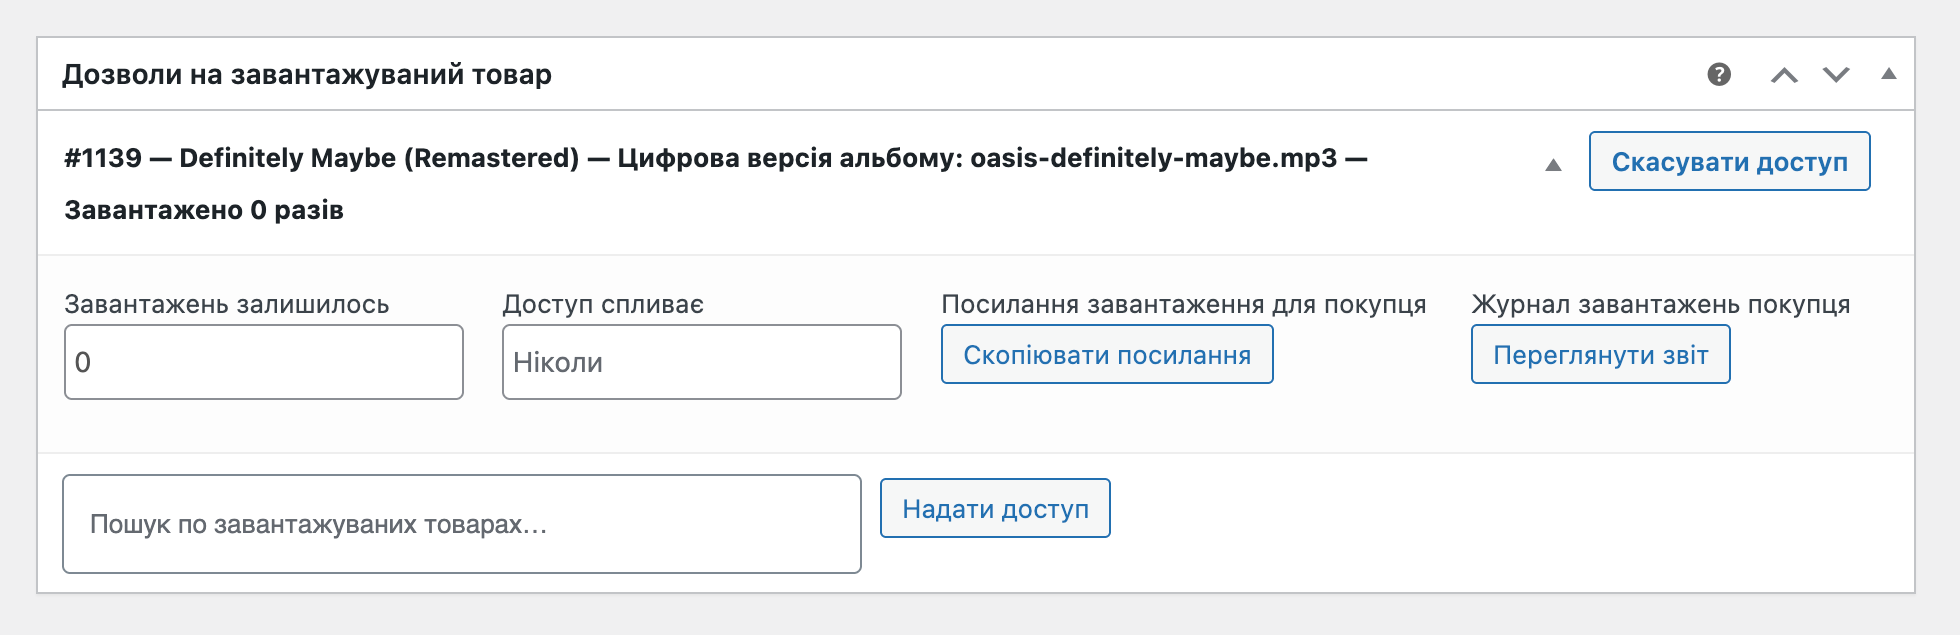Click the Завантажено 0 разів text
The image size is (1960, 635).
[x=204, y=210]
